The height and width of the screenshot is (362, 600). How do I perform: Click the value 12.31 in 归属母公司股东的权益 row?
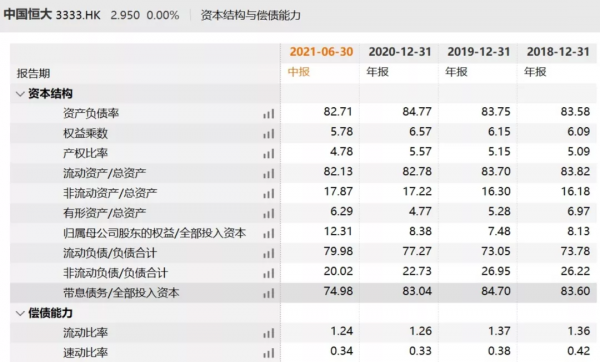(x=338, y=231)
